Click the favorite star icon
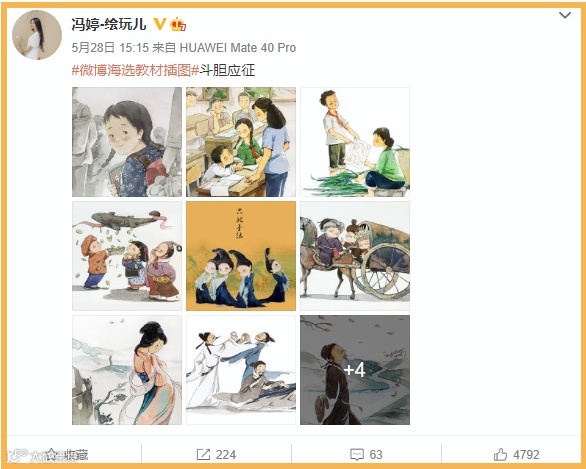 tap(52, 454)
